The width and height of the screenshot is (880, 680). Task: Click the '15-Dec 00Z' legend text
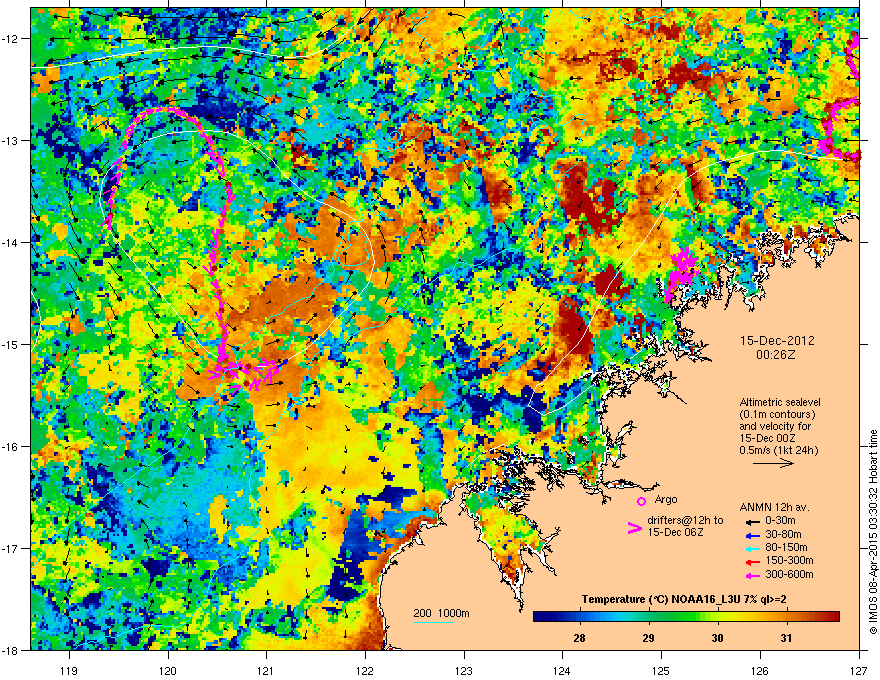[x=767, y=438]
